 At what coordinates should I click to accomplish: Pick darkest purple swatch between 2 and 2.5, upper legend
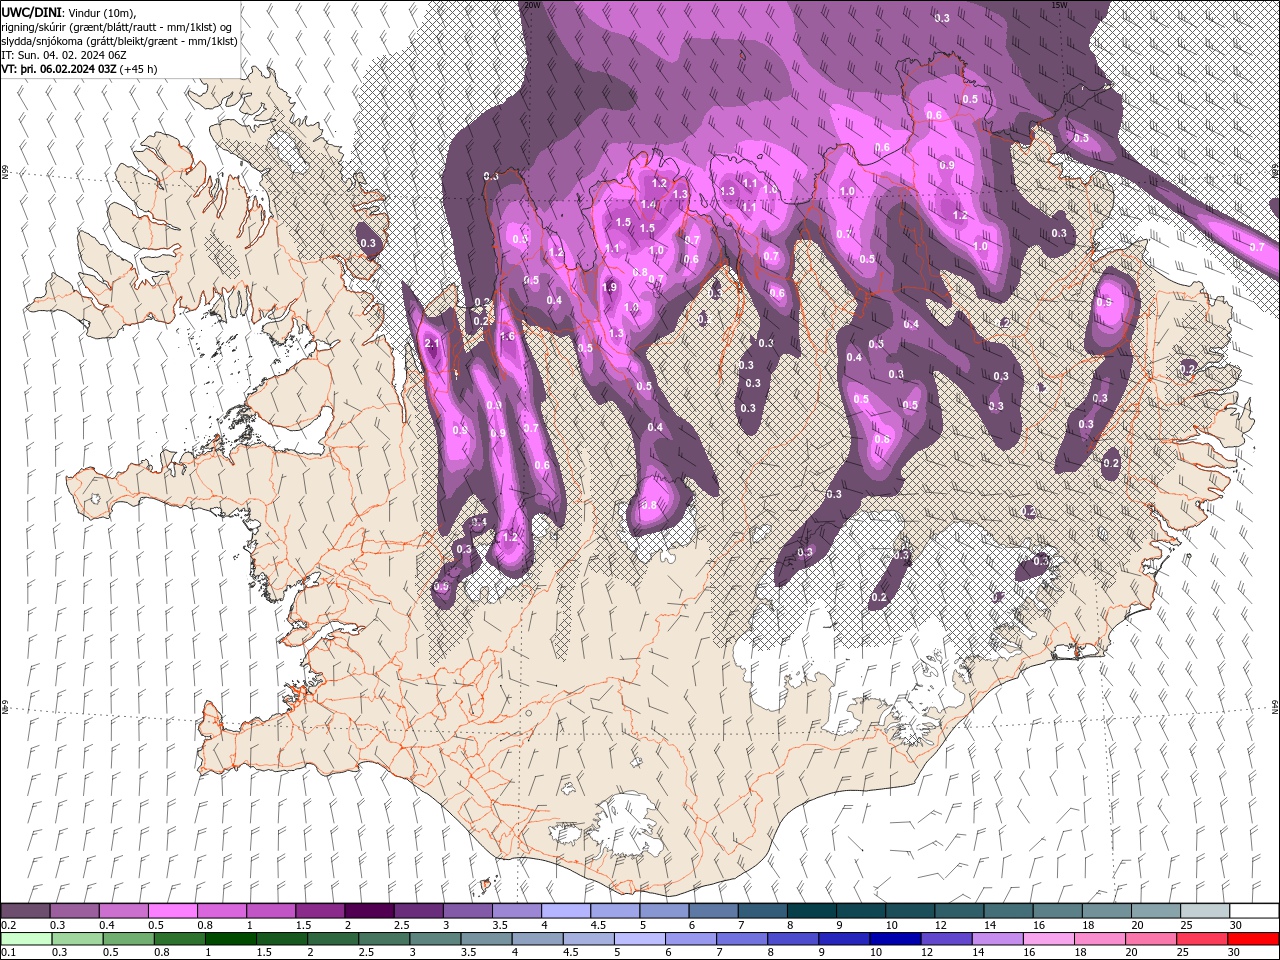click(369, 911)
